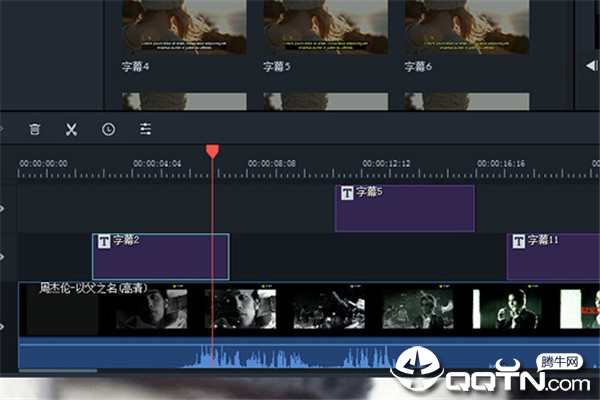Click the 00:00:12:12 mark on ruler
This screenshot has width=600, height=400.
click(386, 164)
